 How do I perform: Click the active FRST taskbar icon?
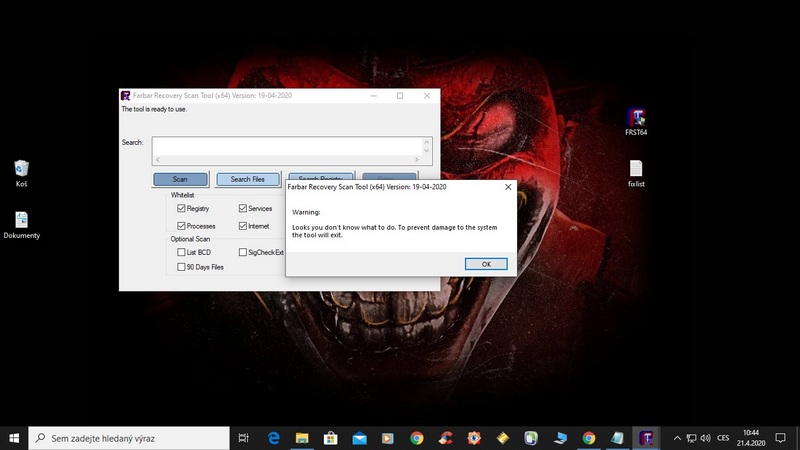646,438
